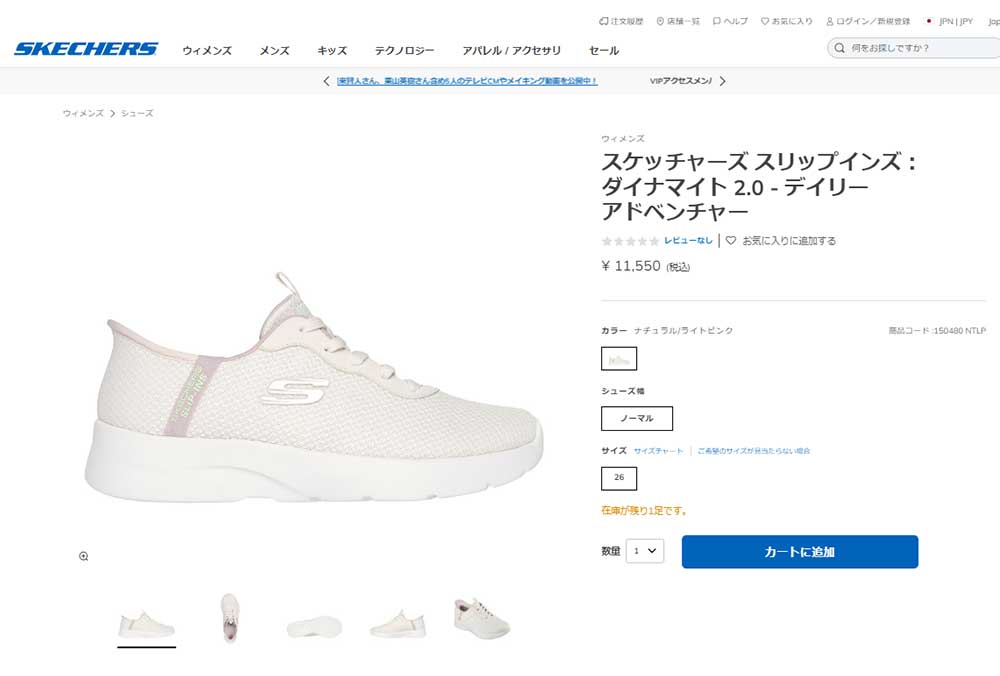Click the Skechers logo
1000x676 pixels.
tap(86, 49)
